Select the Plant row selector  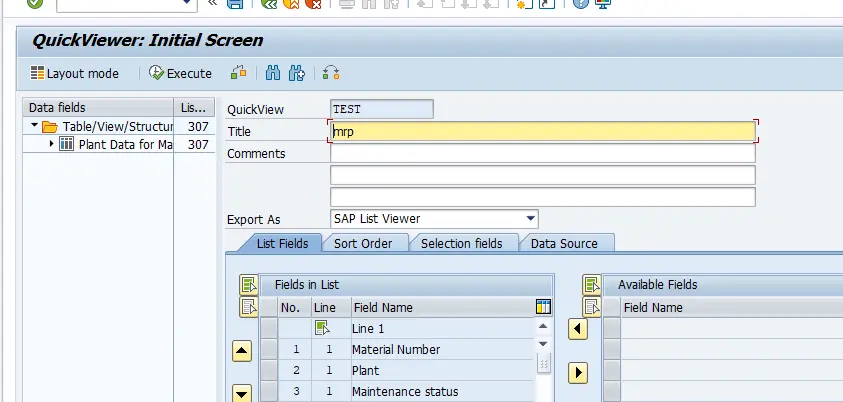tap(269, 371)
